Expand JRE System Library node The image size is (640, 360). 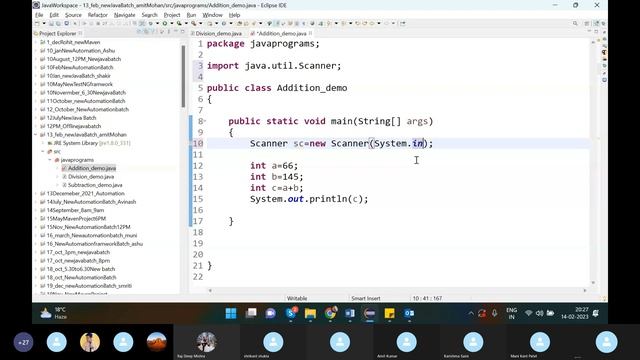point(43,143)
